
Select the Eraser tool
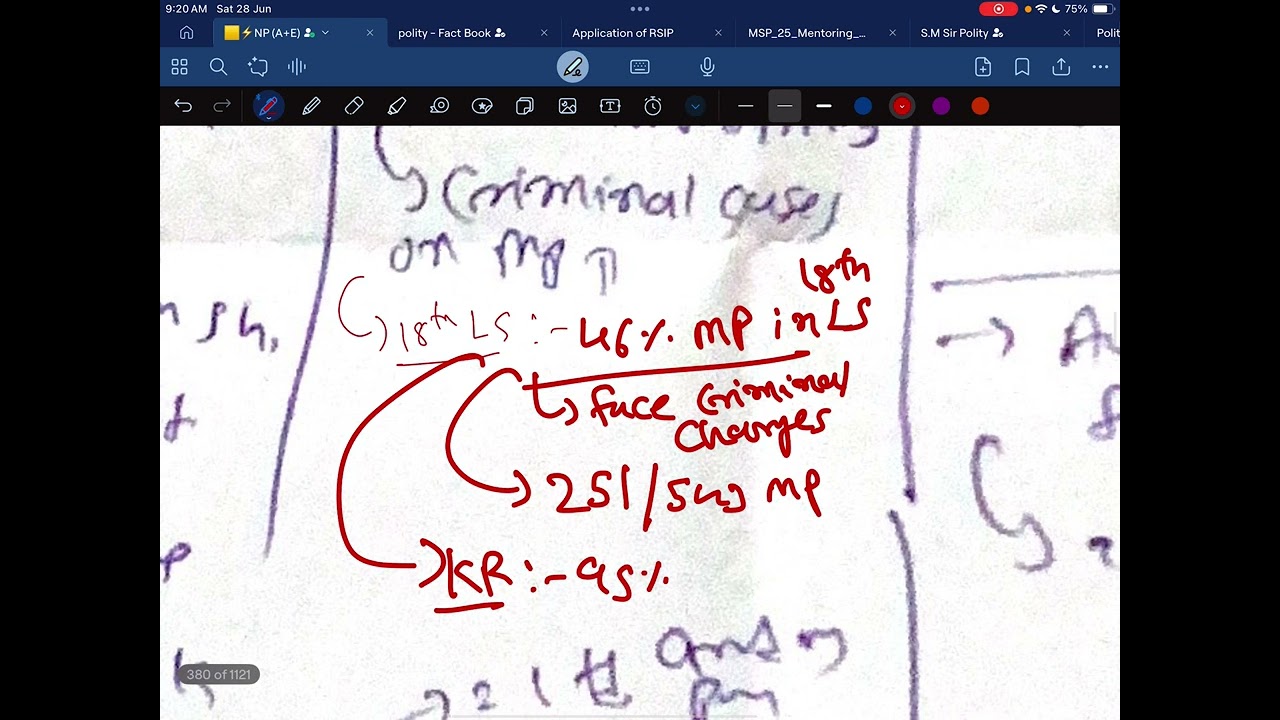point(354,106)
